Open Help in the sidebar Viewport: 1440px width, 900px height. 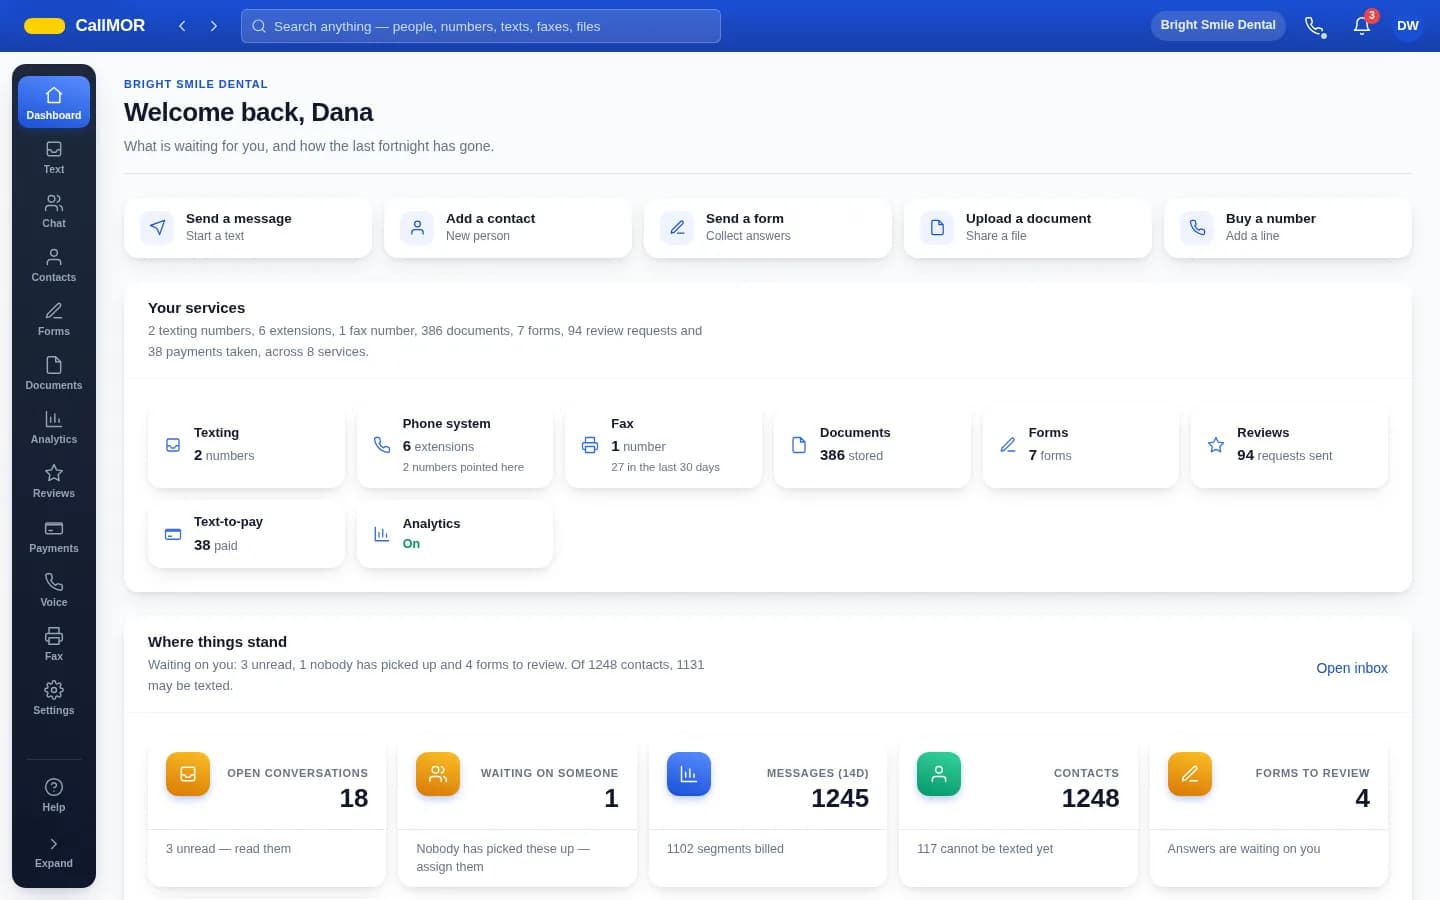(54, 795)
